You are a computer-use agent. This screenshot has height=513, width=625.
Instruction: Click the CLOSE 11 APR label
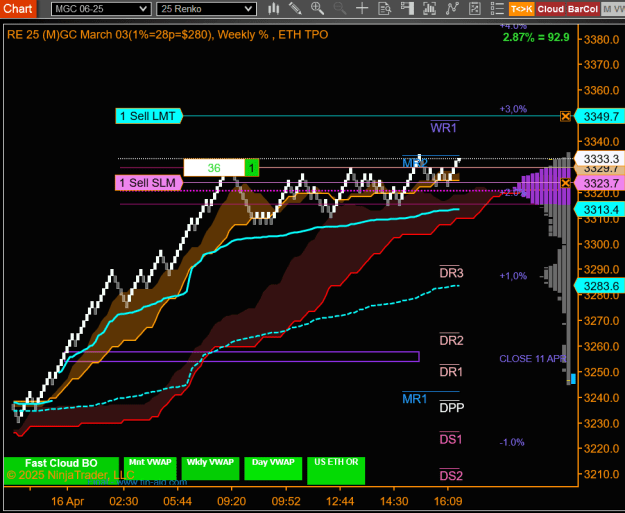click(533, 359)
